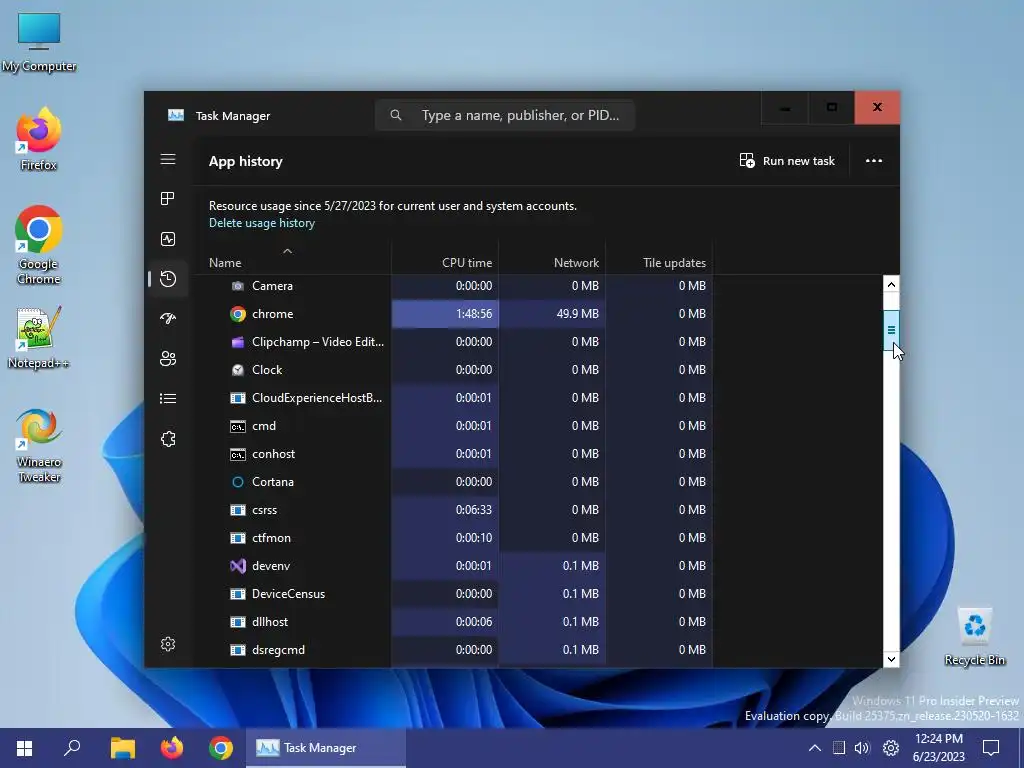The height and width of the screenshot is (768, 1024).
Task: Open File Explorer from the taskbar
Action: click(122, 748)
